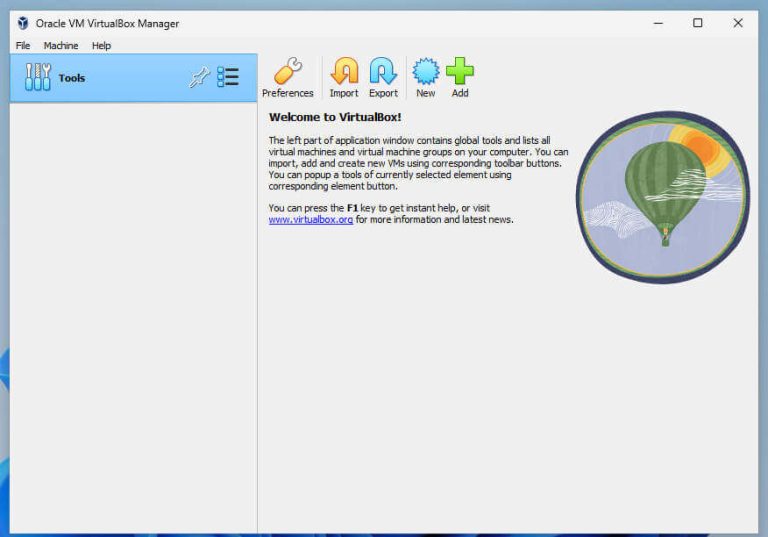Open the File menu
The image size is (768, 537).
(23, 46)
